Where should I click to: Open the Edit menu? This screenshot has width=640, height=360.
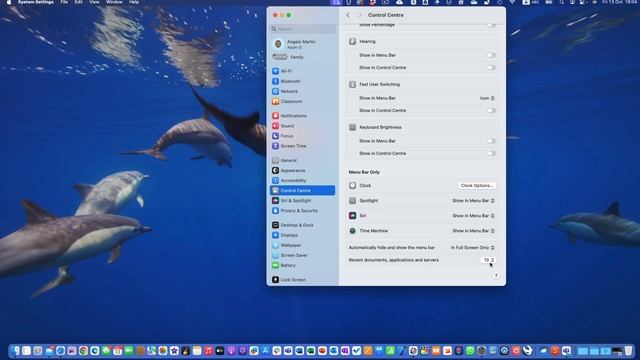[x=78, y=2]
